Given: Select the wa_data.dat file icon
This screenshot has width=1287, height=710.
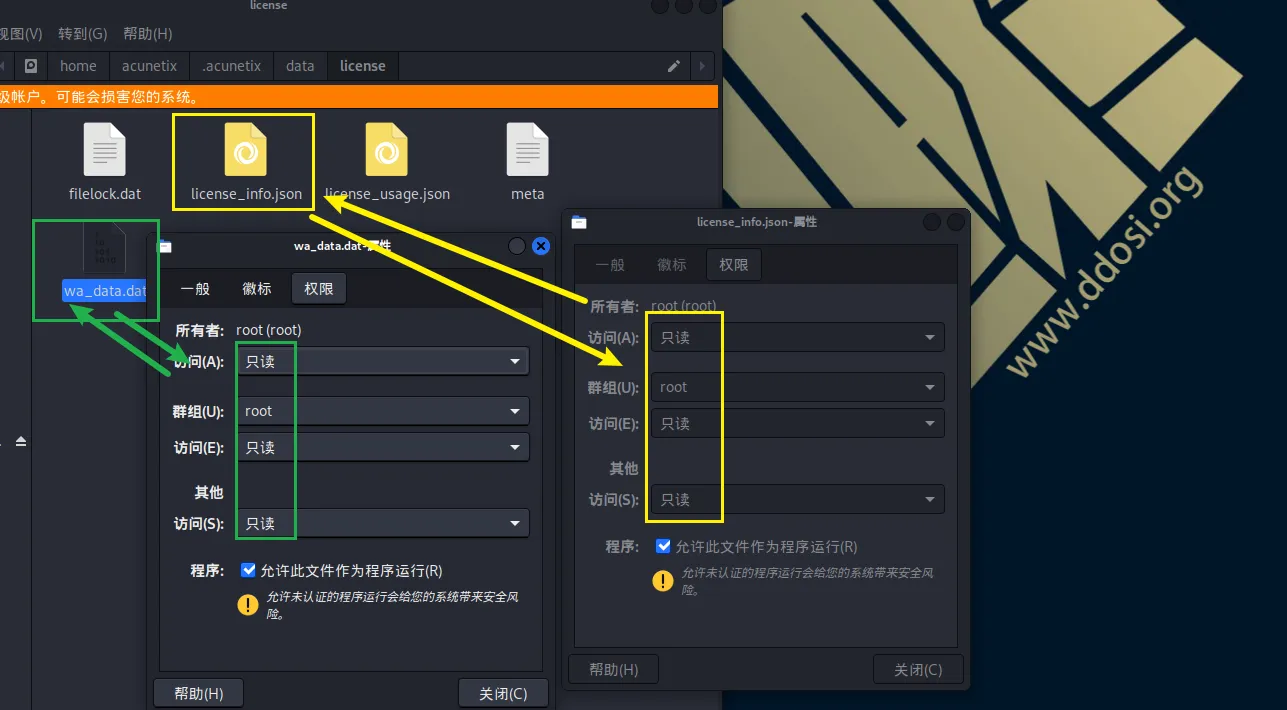Looking at the screenshot, I should (x=104, y=250).
